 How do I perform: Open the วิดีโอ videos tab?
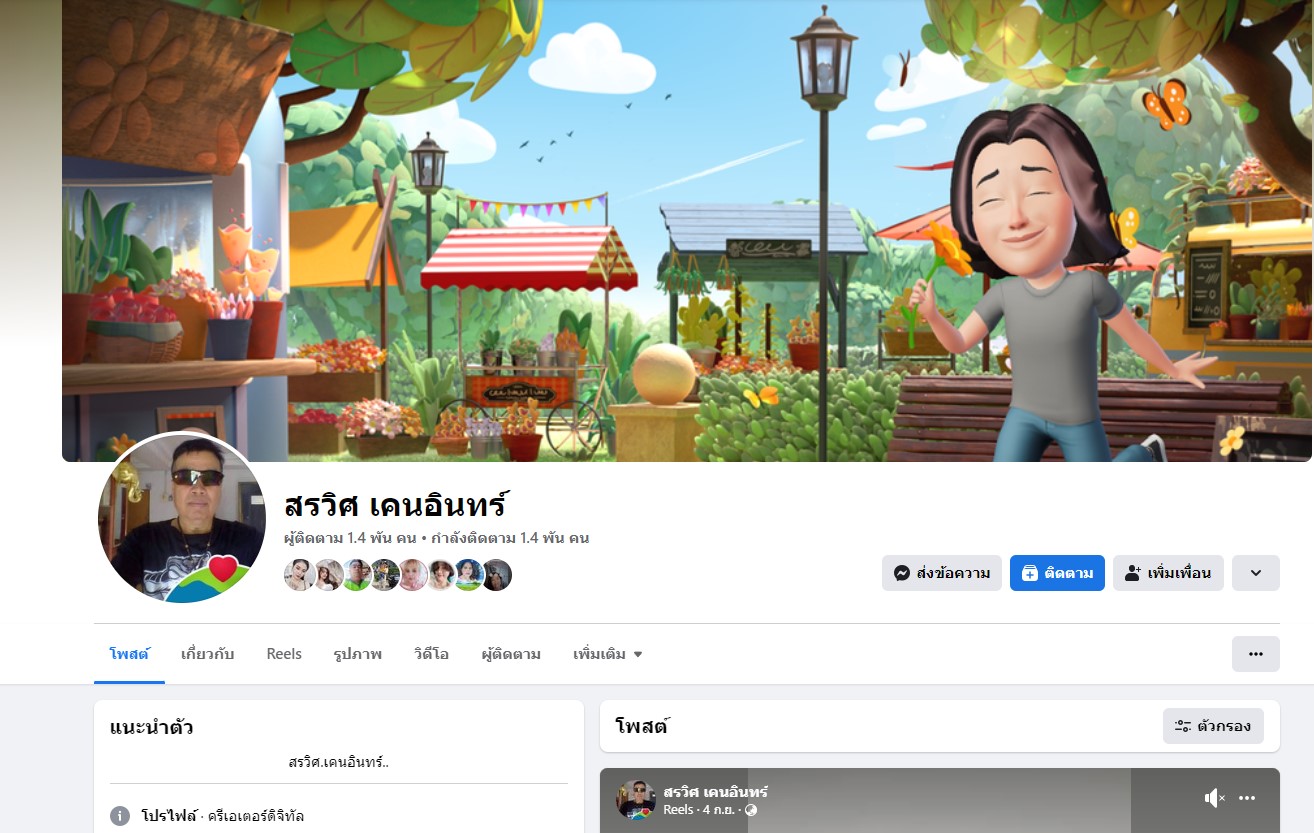pyautogui.click(x=431, y=654)
